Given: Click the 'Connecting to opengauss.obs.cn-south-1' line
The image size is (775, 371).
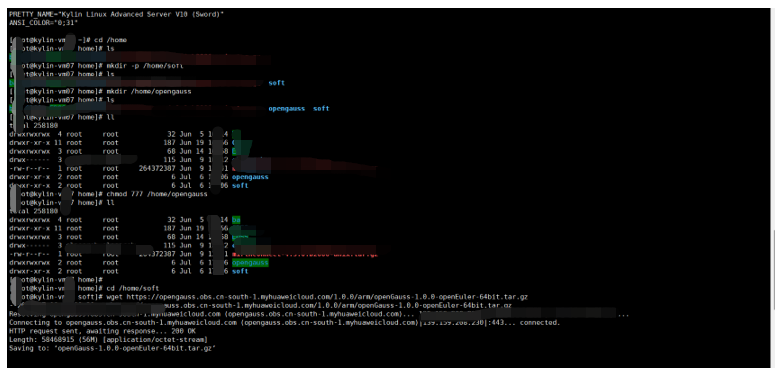Looking at the screenshot, I should pyautogui.click(x=284, y=323).
